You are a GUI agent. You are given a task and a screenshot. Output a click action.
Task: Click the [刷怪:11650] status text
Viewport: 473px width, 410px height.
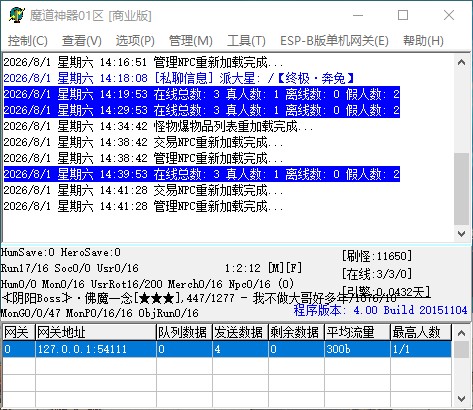pyautogui.click(x=377, y=256)
